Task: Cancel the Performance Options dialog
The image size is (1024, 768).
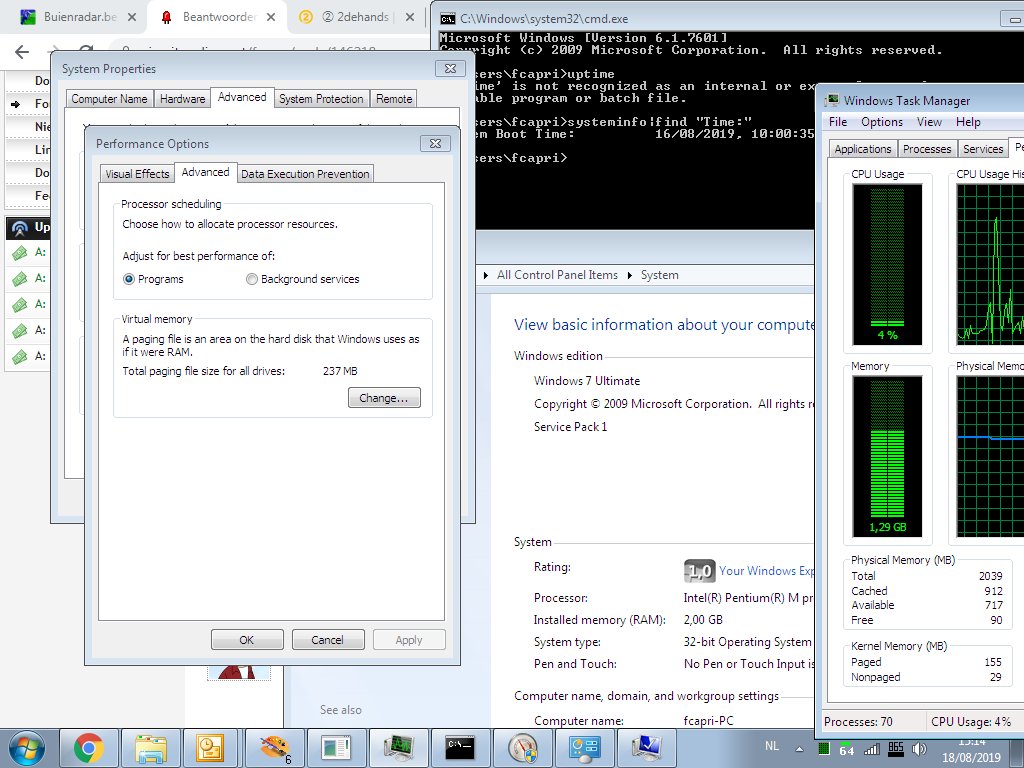Action: [327, 640]
